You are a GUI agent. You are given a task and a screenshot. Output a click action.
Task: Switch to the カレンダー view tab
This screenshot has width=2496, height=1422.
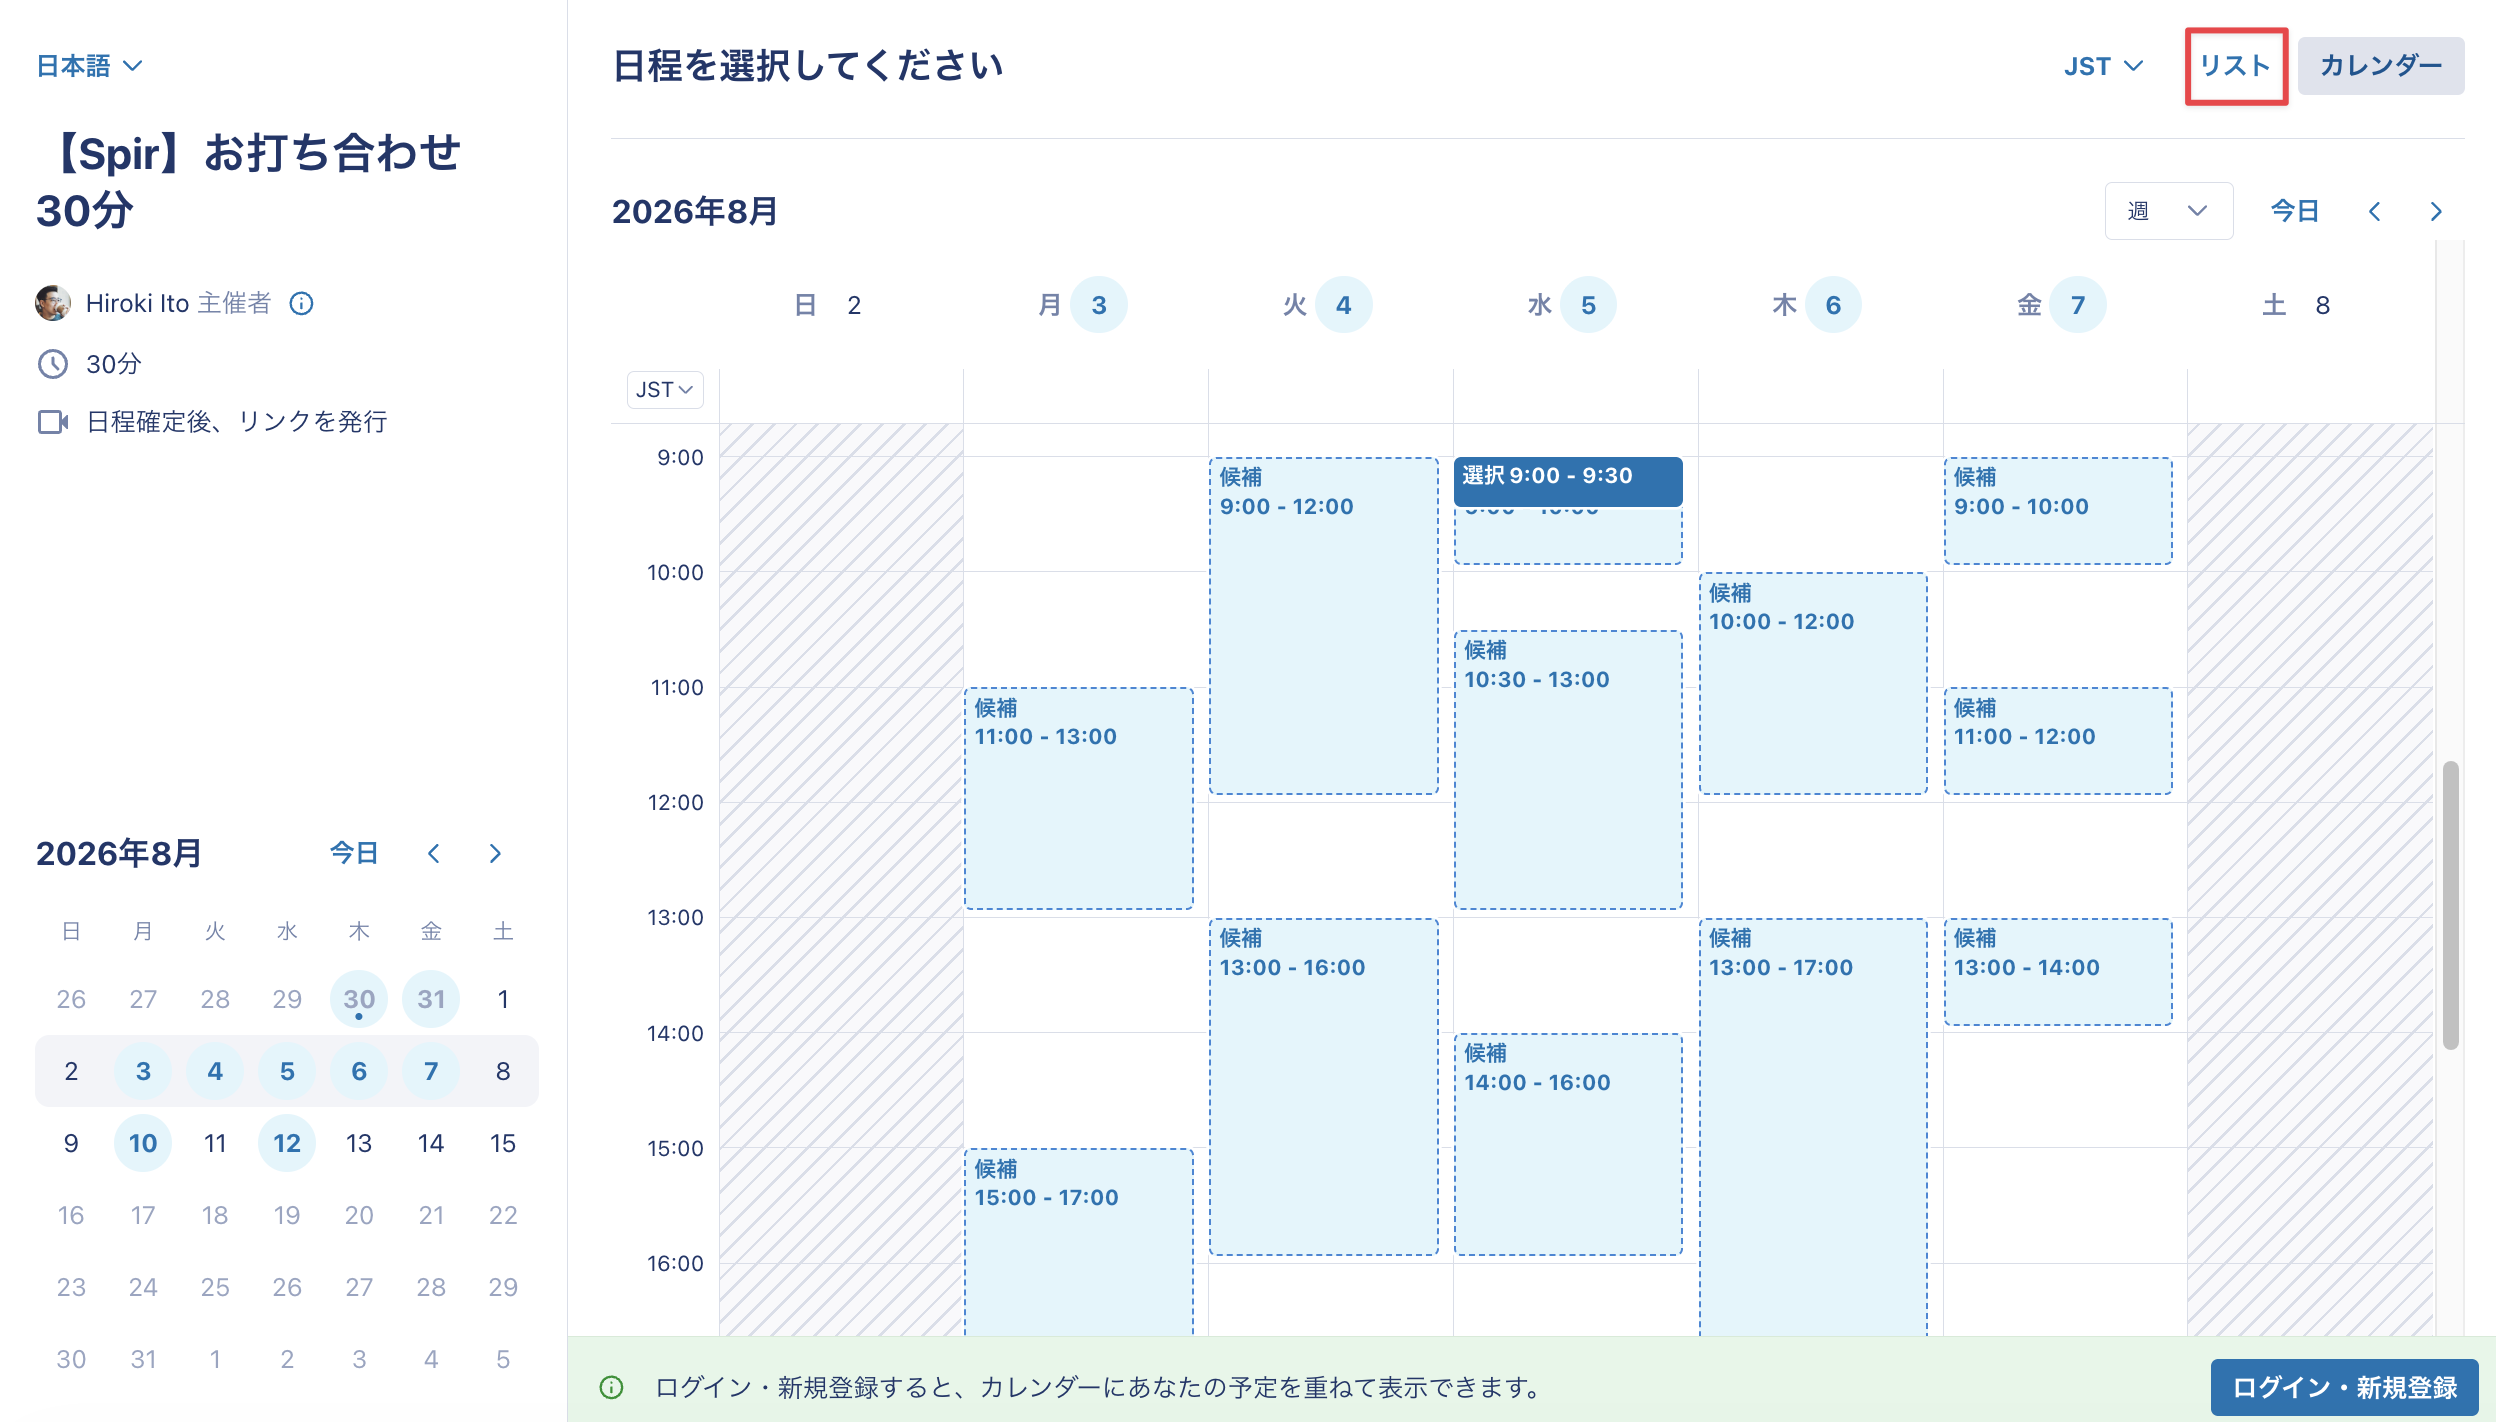tap(2380, 66)
